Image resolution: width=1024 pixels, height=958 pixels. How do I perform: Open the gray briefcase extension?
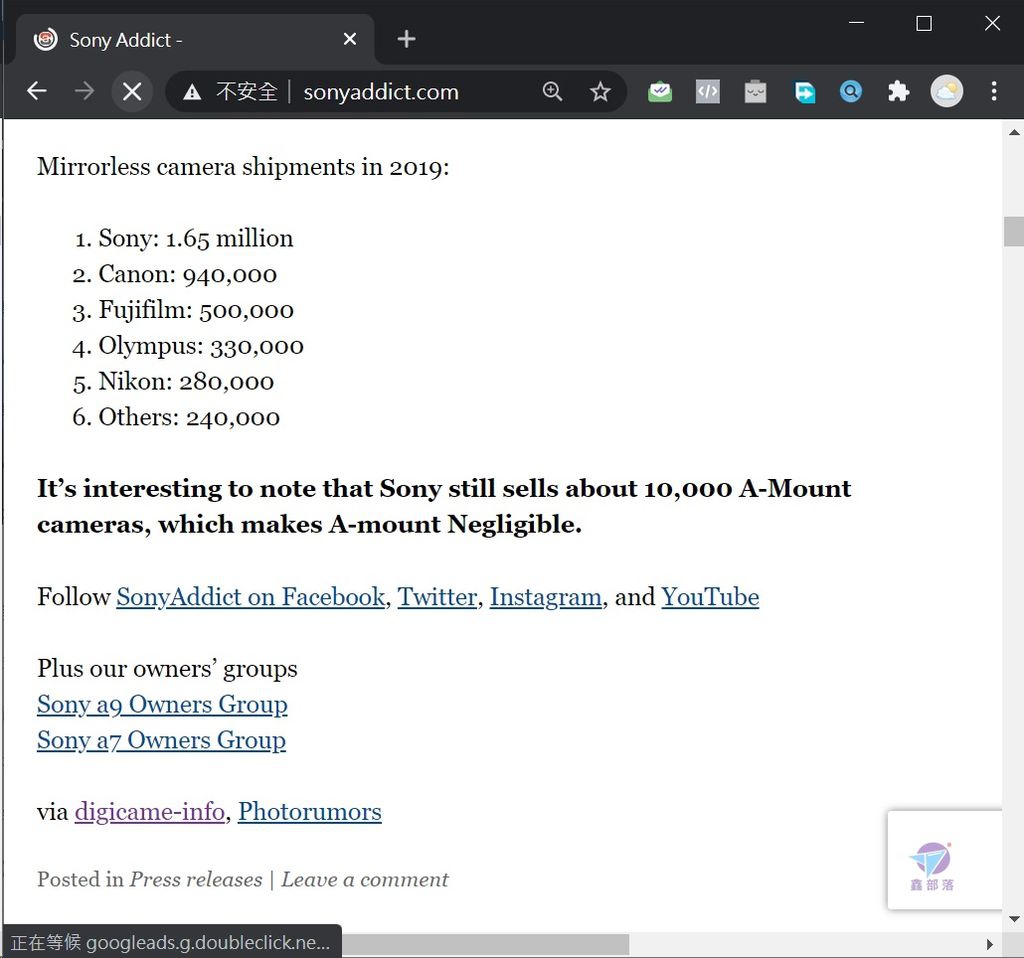[x=755, y=91]
